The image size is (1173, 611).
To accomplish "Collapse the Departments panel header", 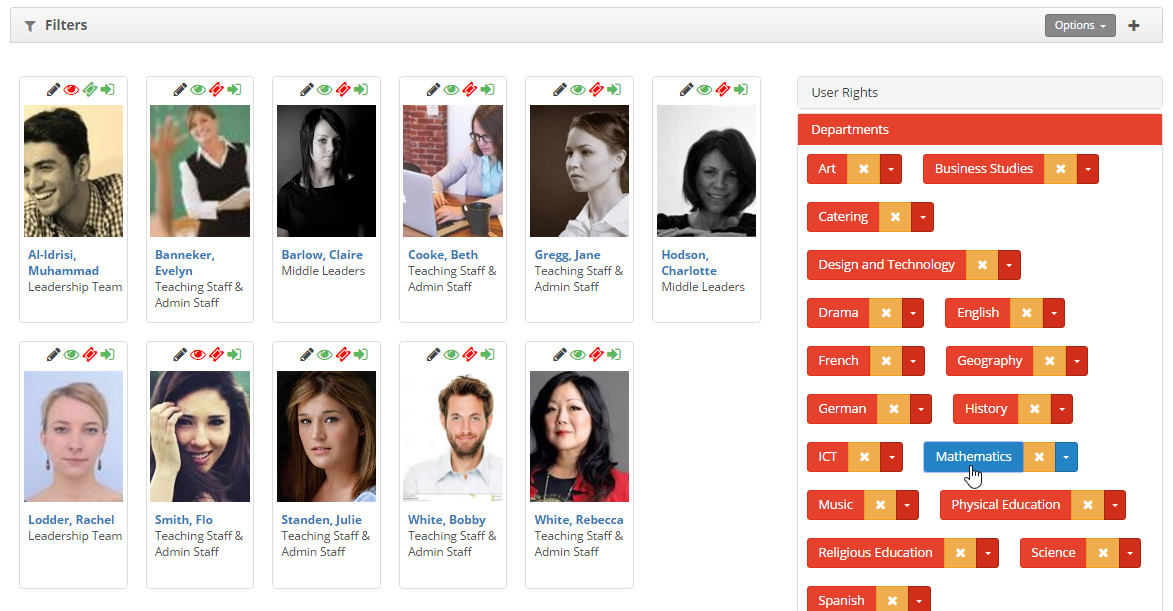I will [x=979, y=130].
